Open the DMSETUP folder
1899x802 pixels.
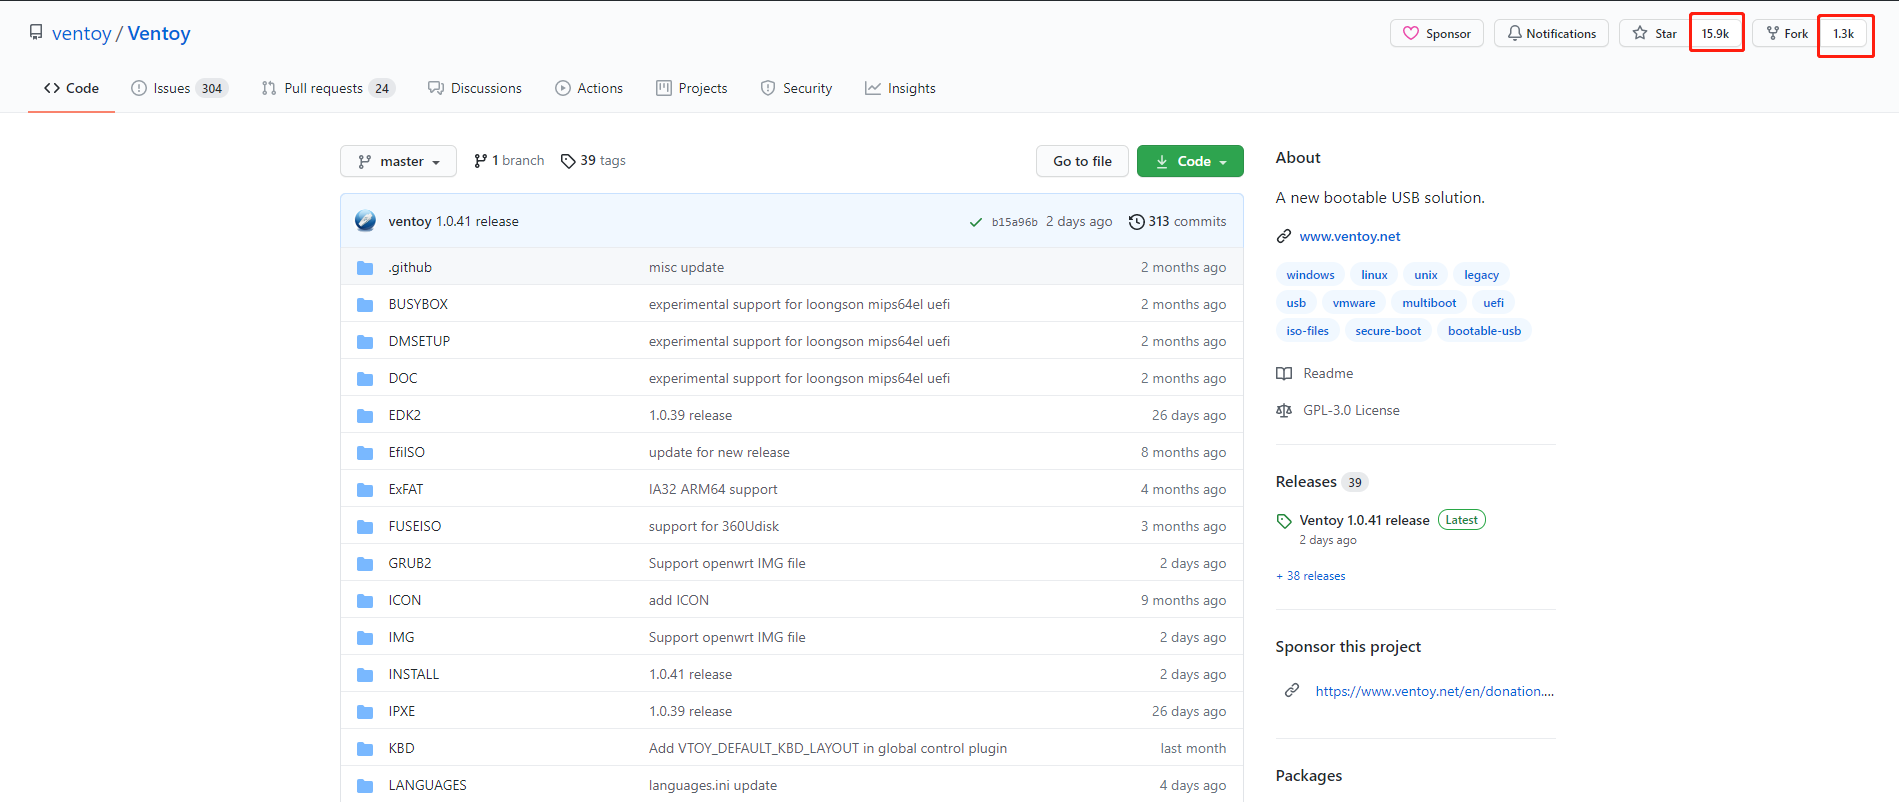click(419, 341)
